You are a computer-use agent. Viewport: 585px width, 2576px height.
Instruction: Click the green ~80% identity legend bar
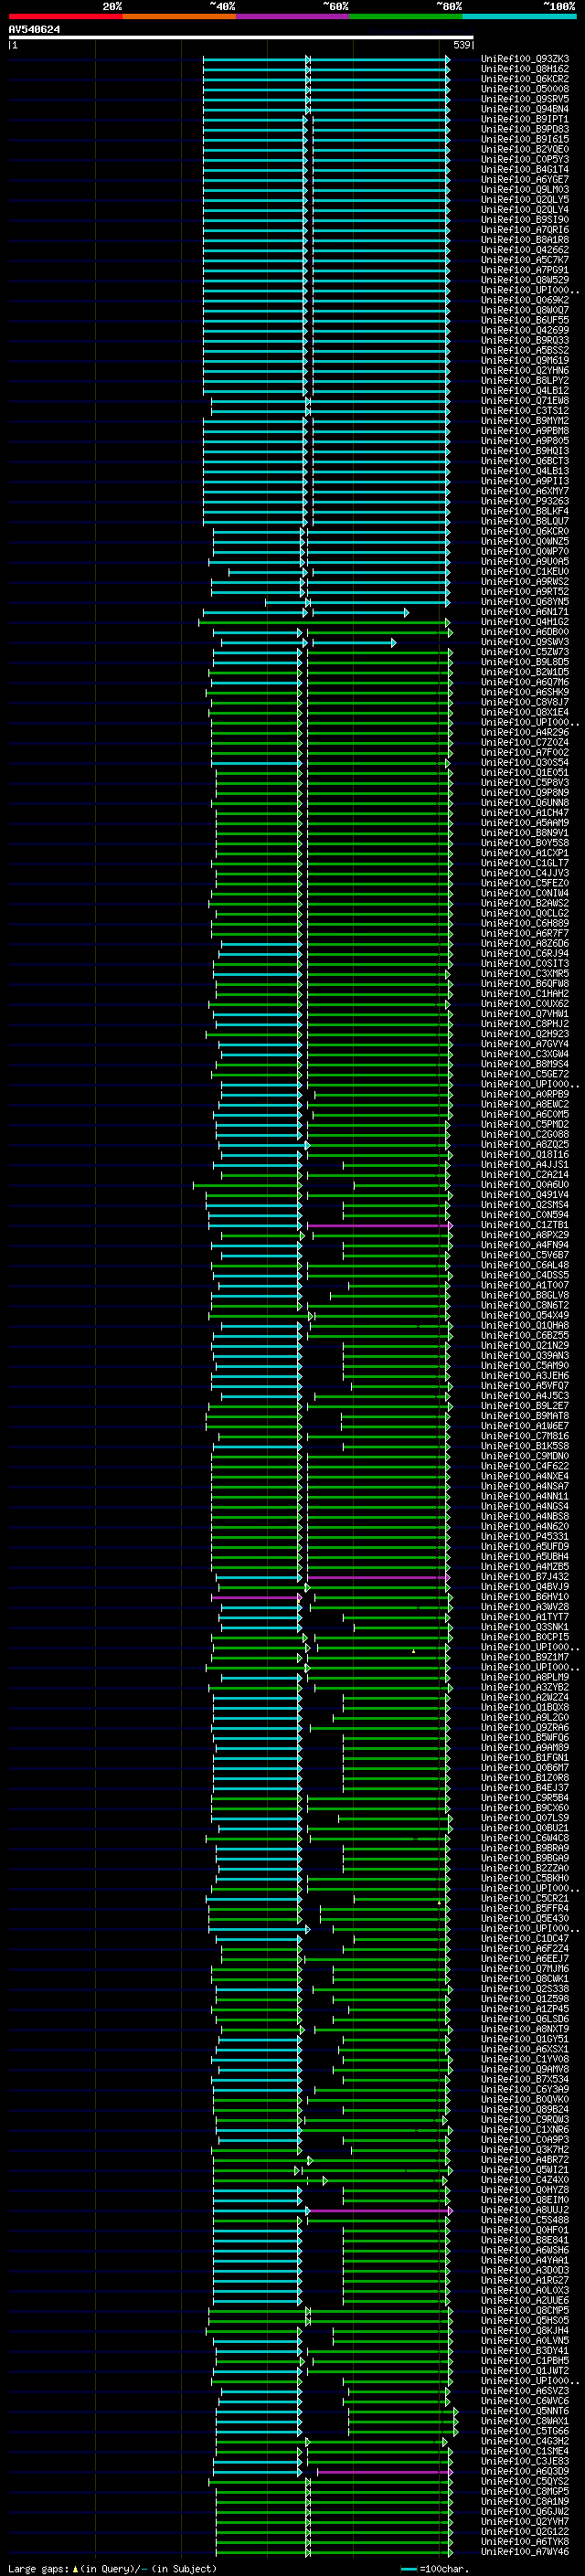[406, 17]
